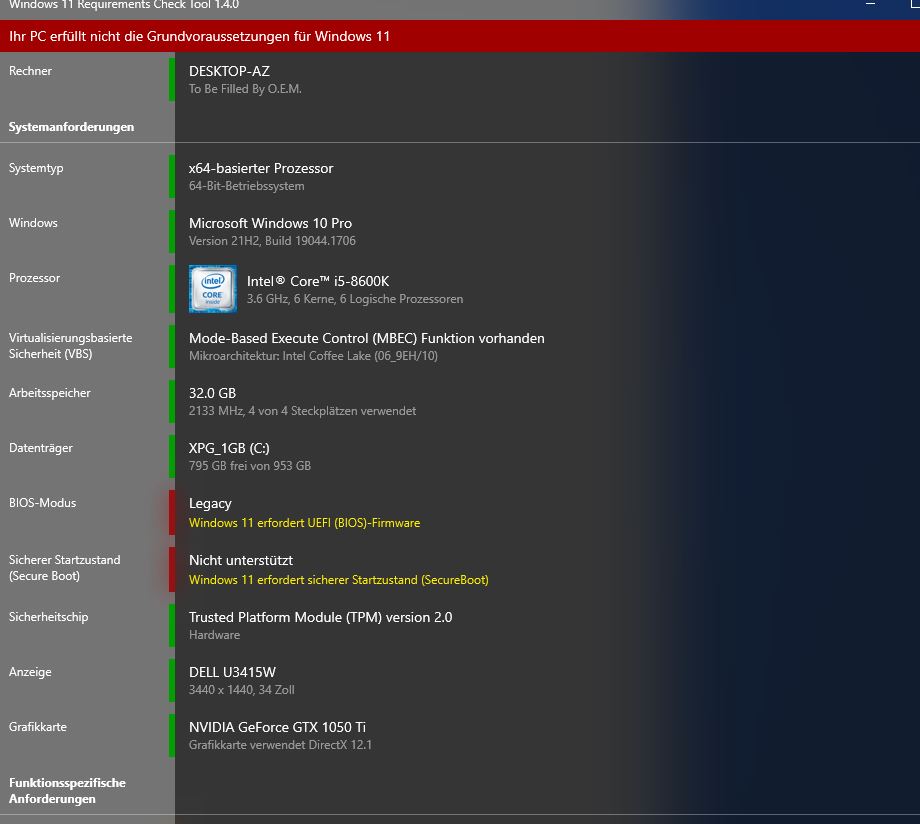Click the 'Grafikkarte' row label

[38, 727]
